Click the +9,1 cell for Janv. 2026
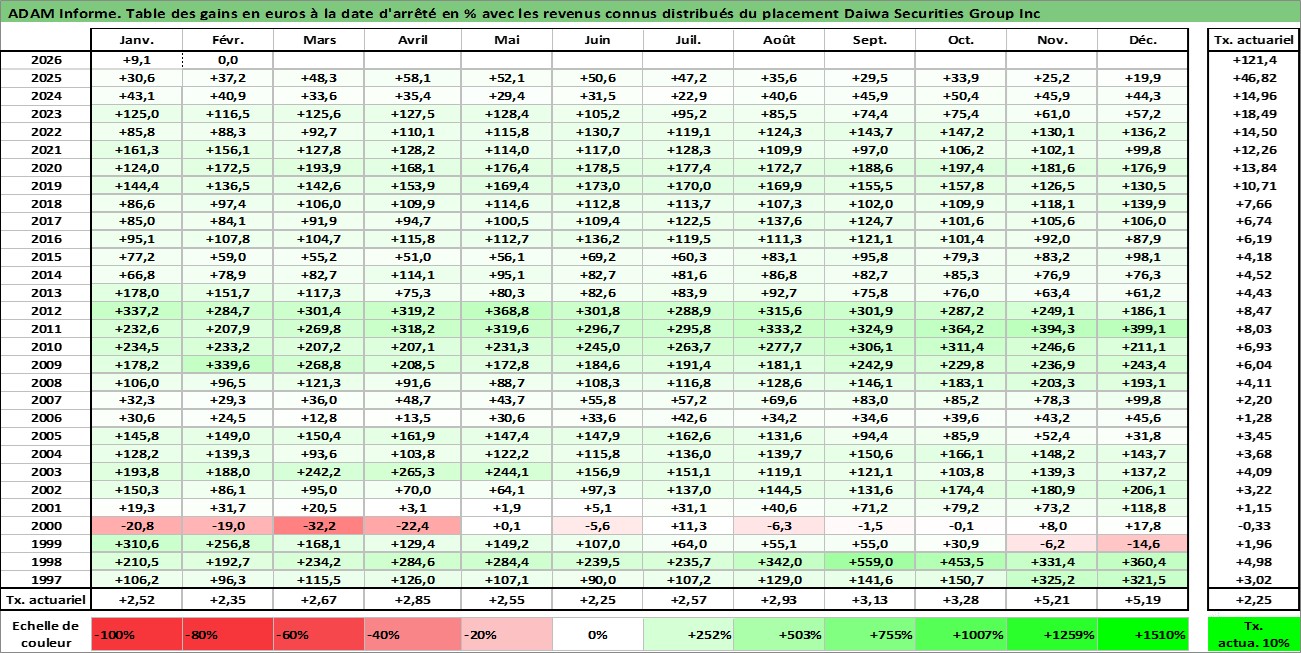Screen dimensions: 1301x653 click(136, 59)
